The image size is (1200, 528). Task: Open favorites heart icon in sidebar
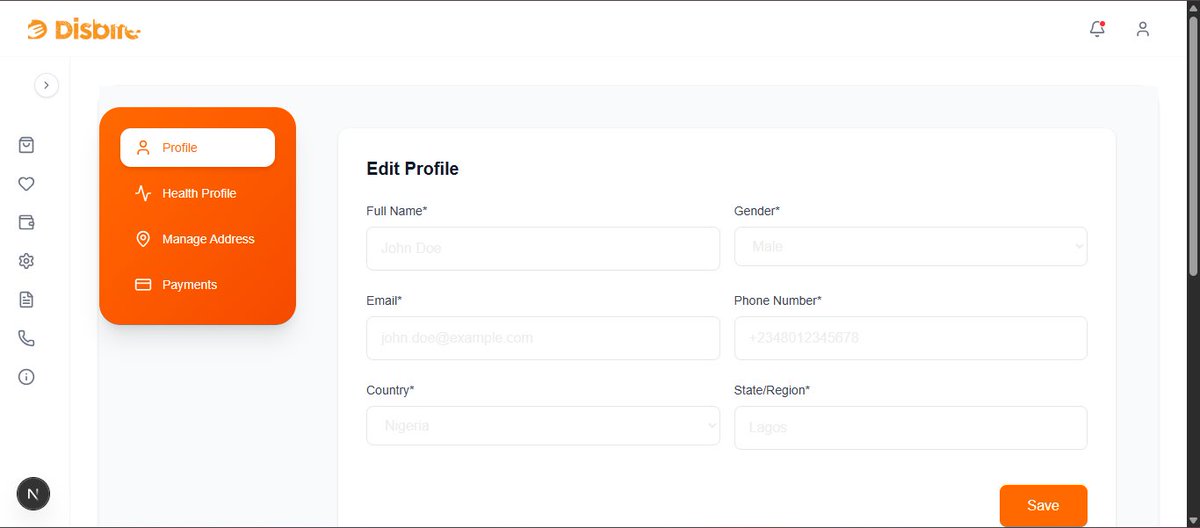[27, 184]
